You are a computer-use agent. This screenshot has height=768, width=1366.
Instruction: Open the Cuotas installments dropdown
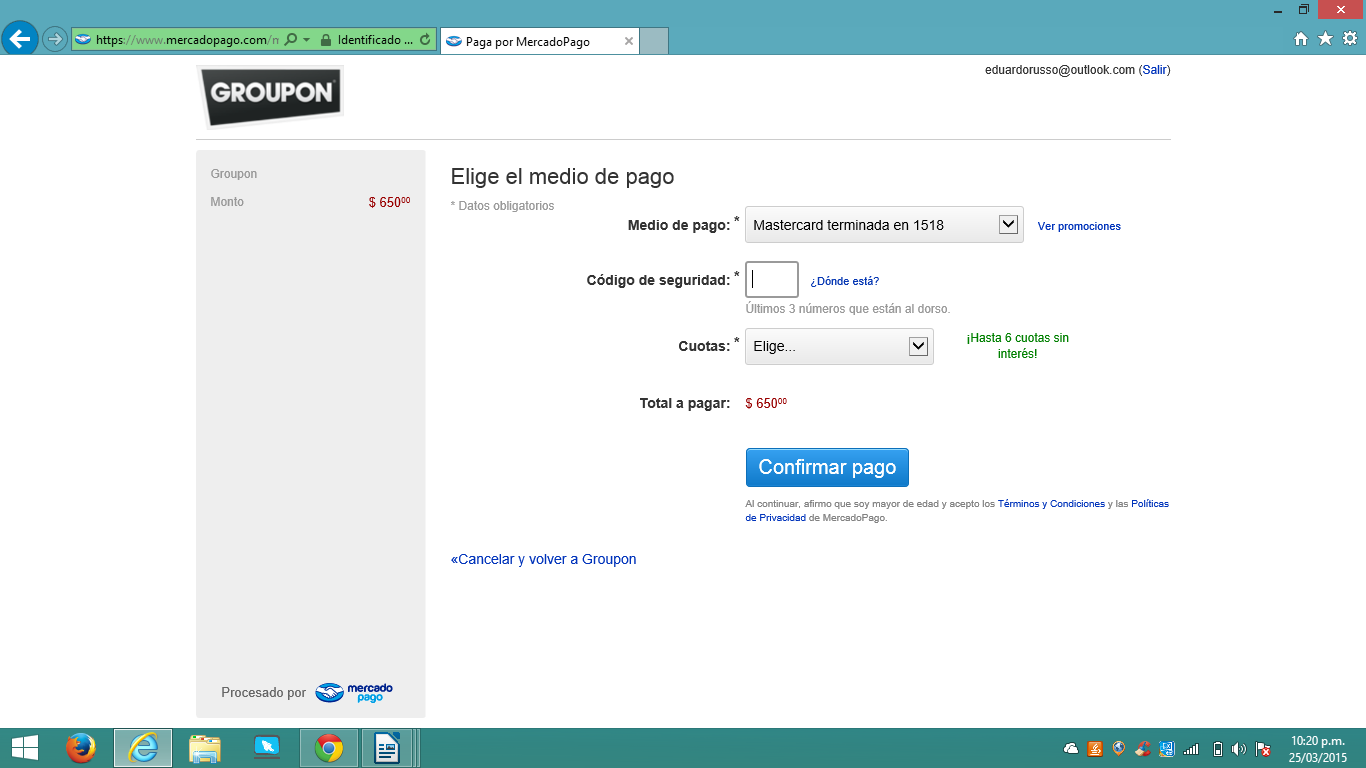coord(918,346)
